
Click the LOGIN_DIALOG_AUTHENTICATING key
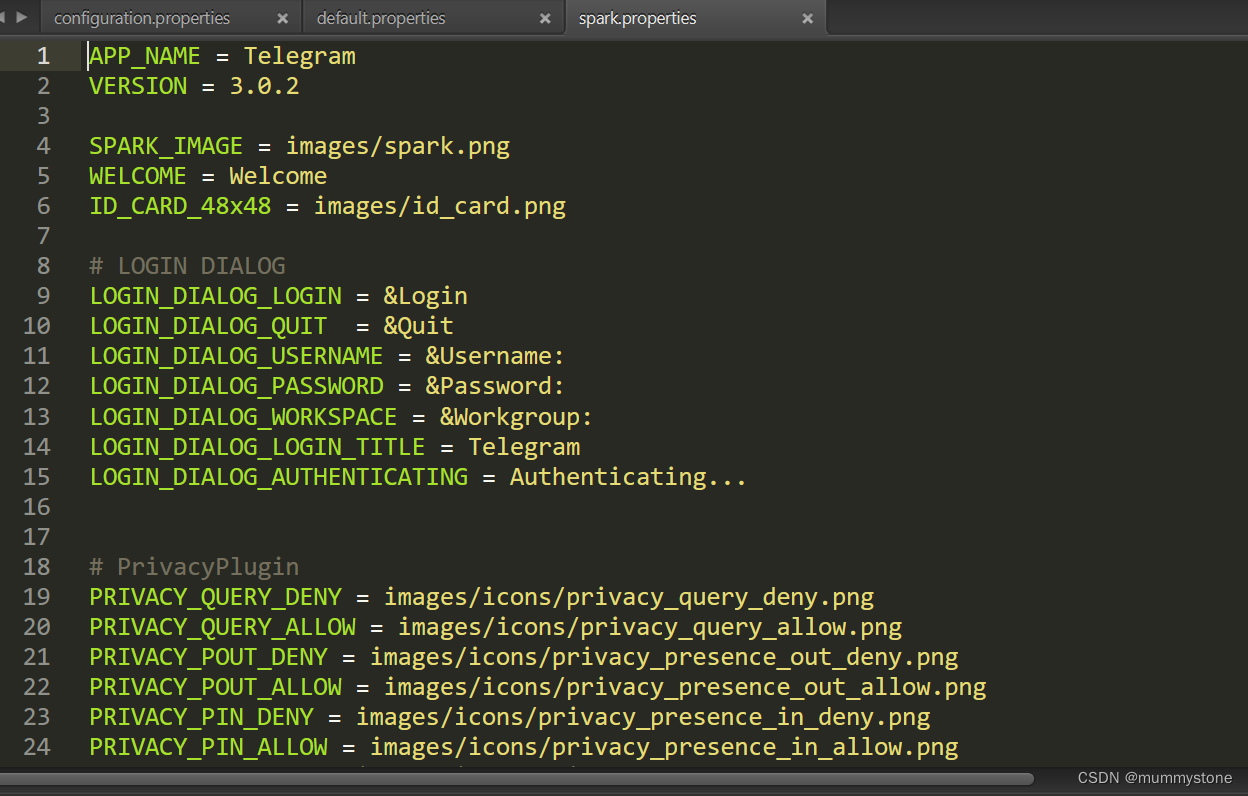click(x=278, y=477)
